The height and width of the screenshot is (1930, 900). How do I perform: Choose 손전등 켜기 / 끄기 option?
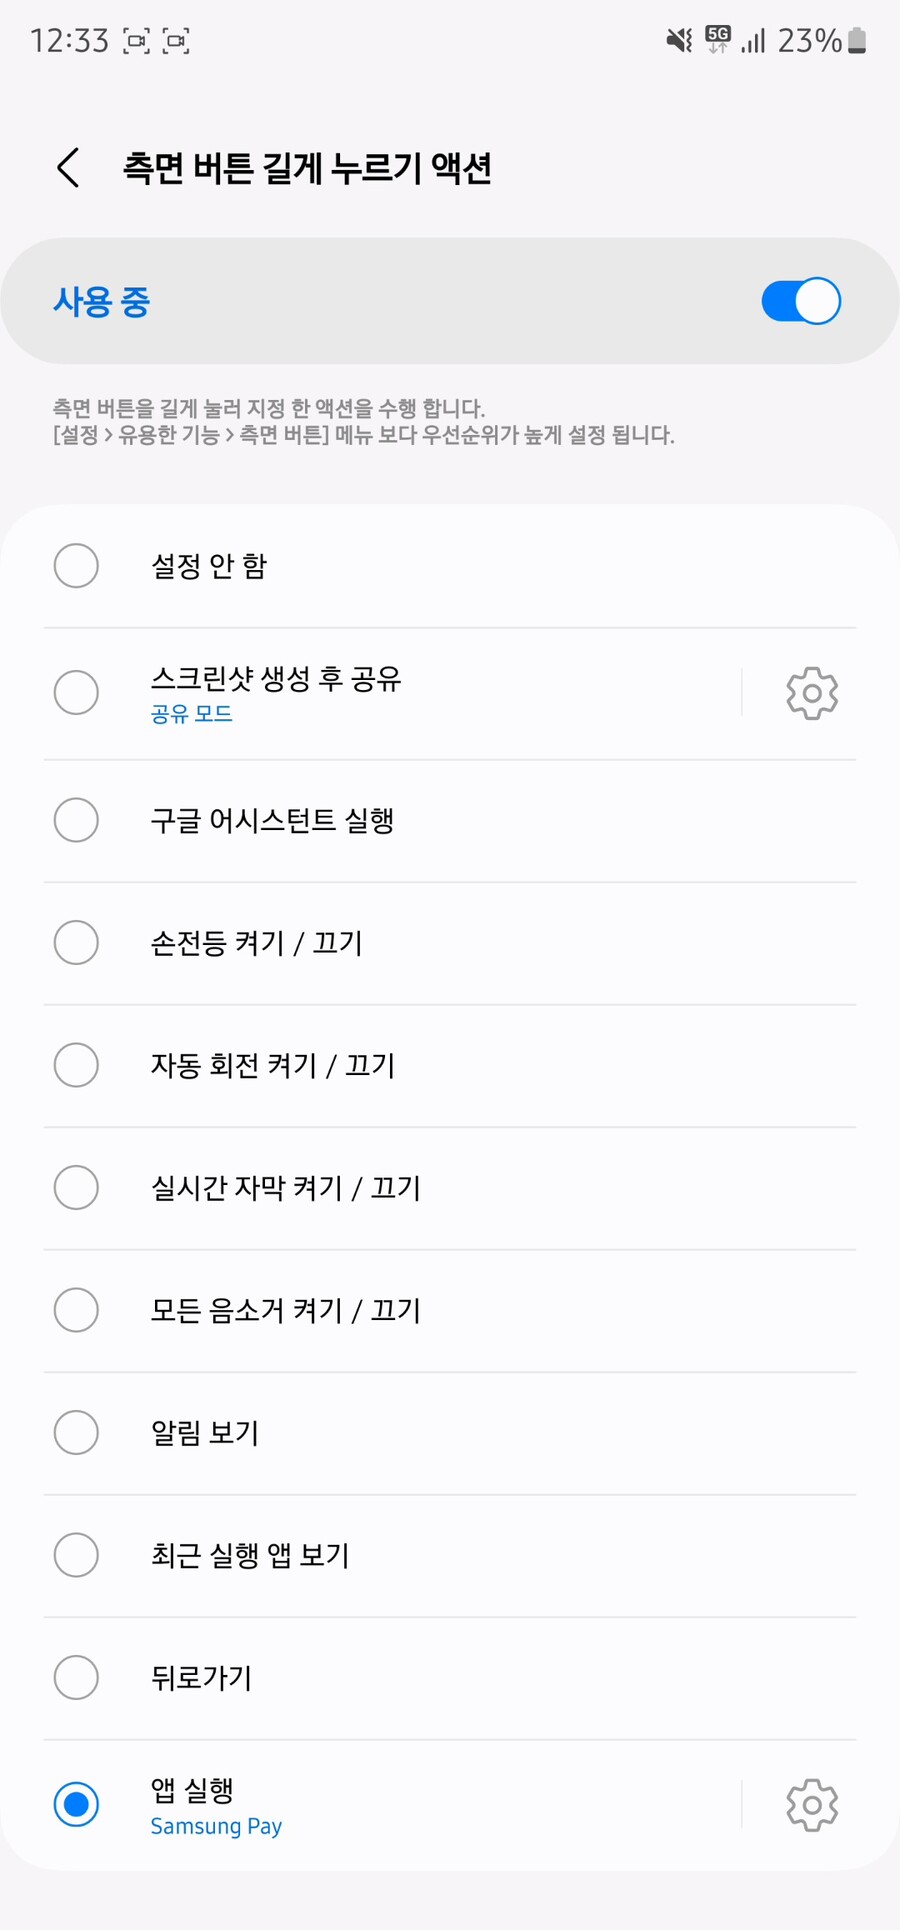tap(450, 943)
